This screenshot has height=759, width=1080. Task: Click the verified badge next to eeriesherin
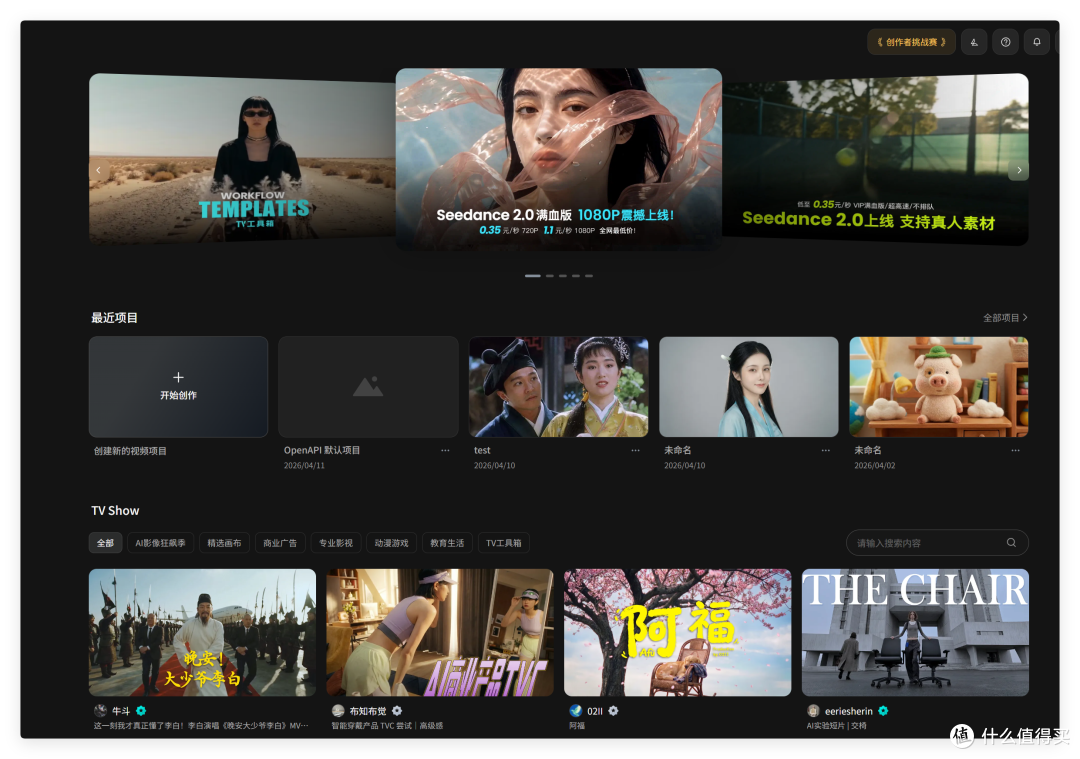(x=883, y=711)
